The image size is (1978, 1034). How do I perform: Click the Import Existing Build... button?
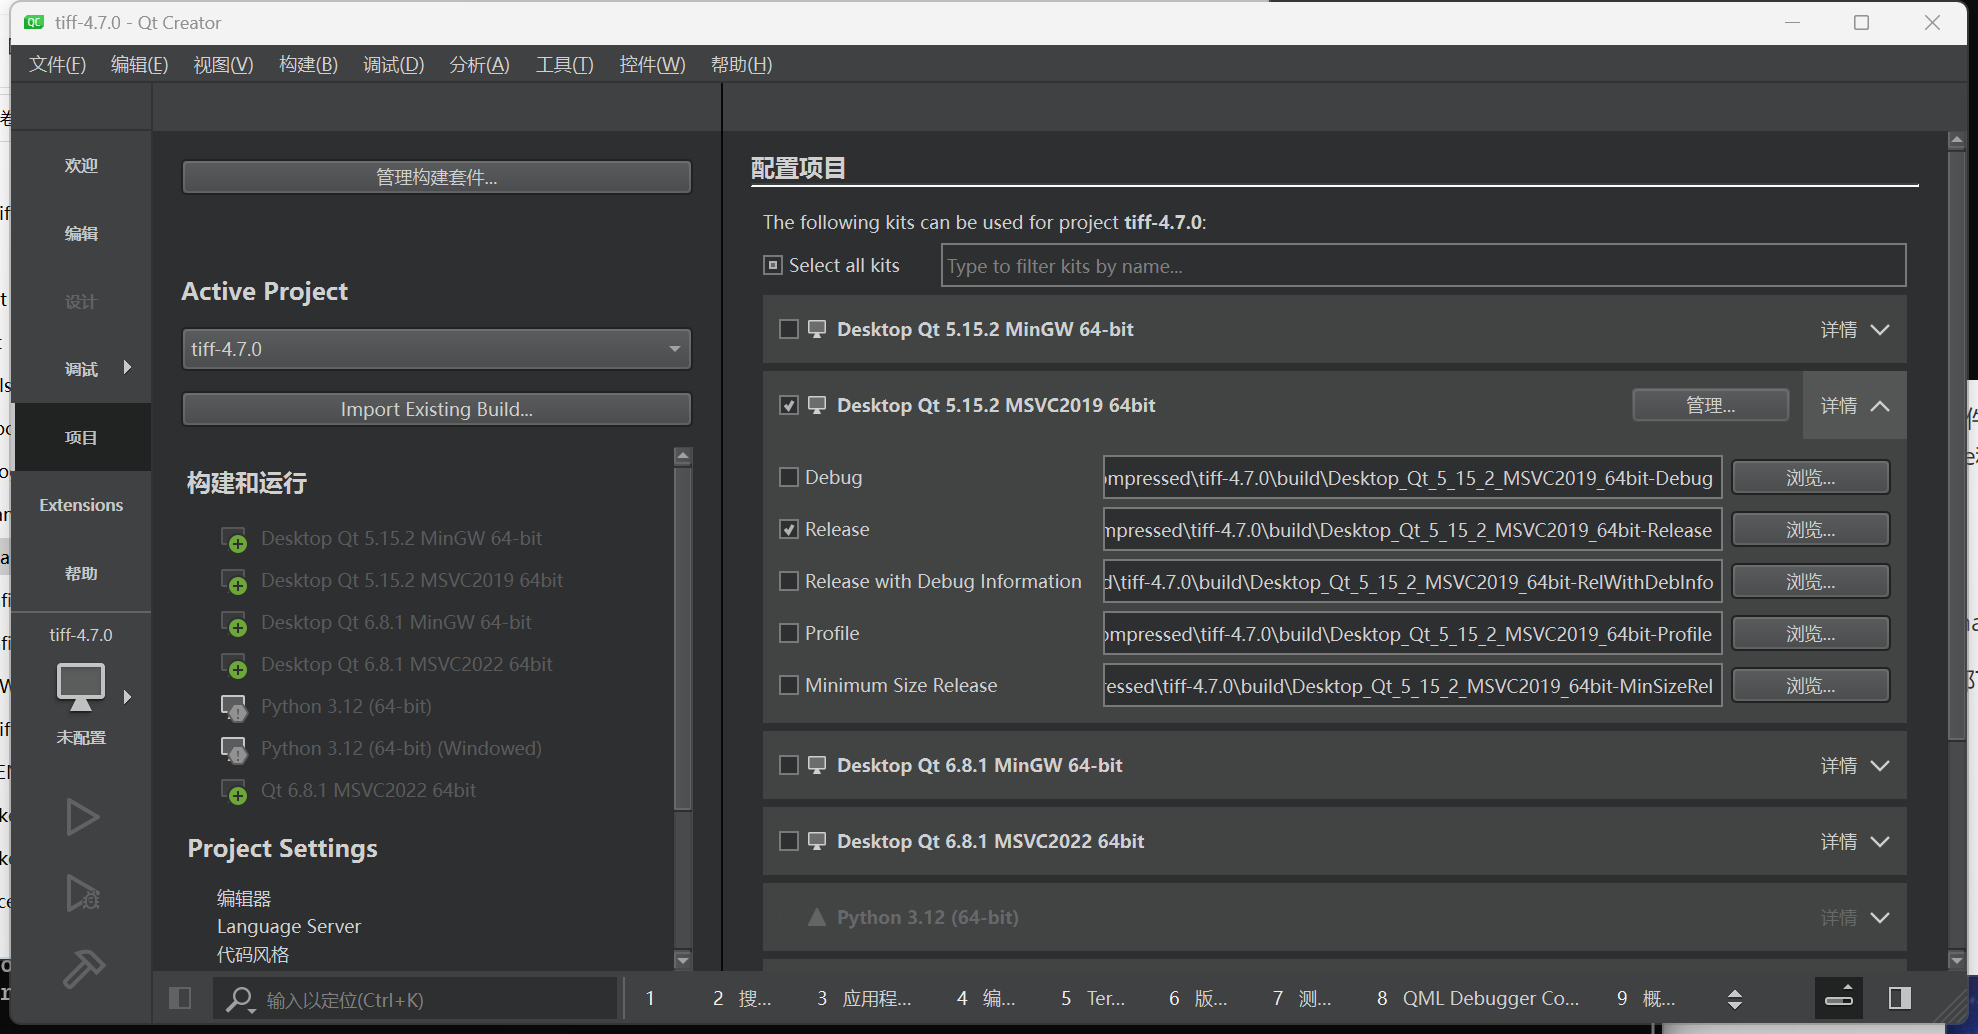click(x=436, y=409)
